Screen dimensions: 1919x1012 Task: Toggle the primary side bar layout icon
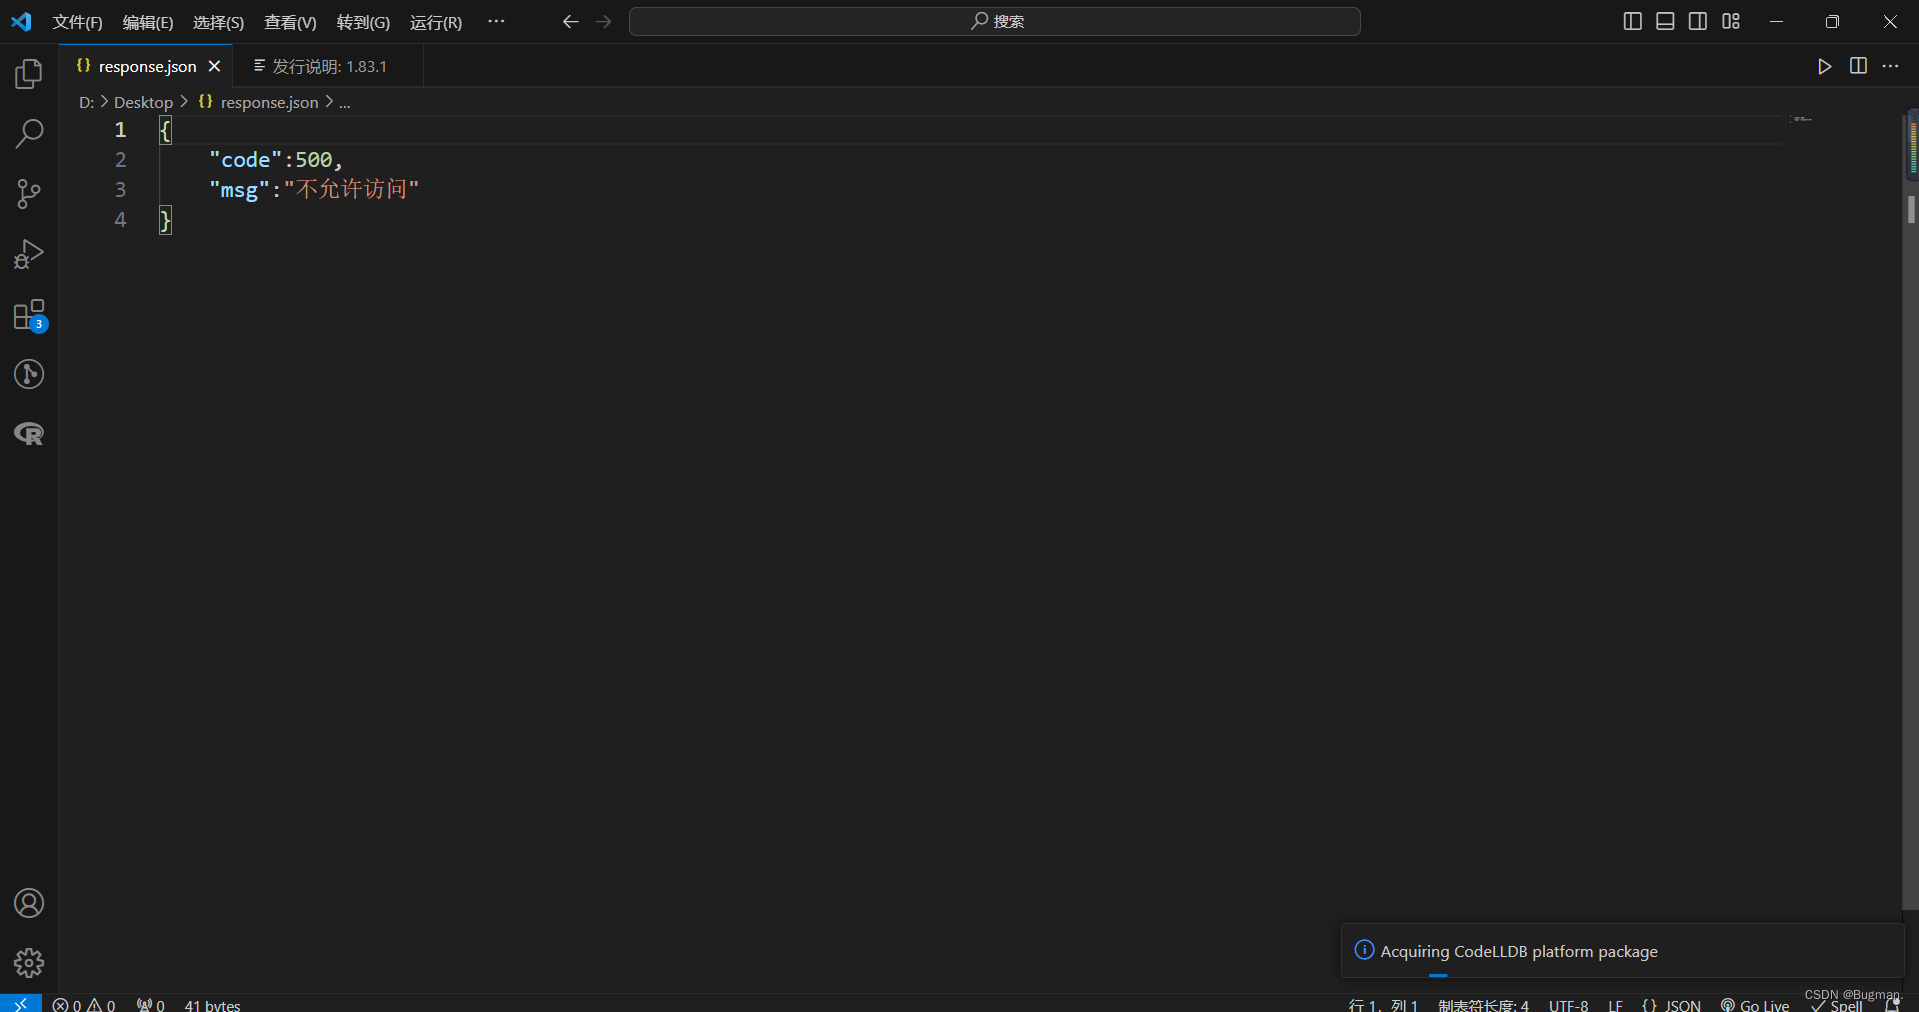pos(1632,21)
